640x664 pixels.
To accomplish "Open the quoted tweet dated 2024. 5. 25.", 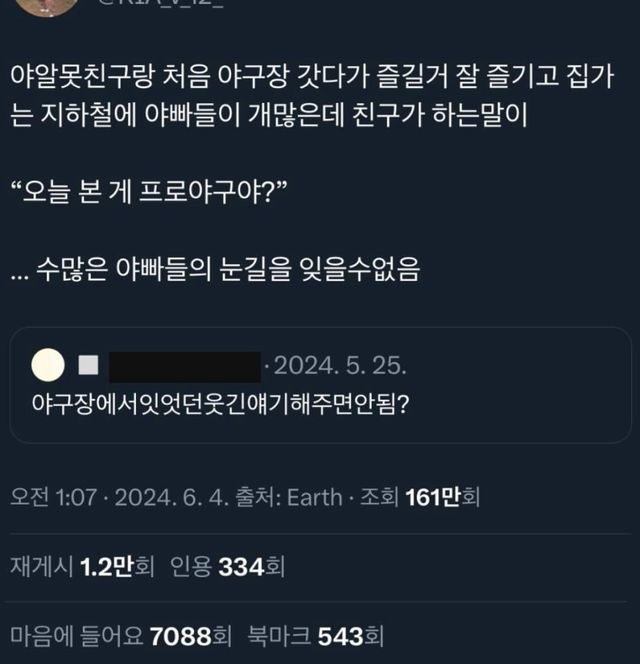I will (328, 366).
